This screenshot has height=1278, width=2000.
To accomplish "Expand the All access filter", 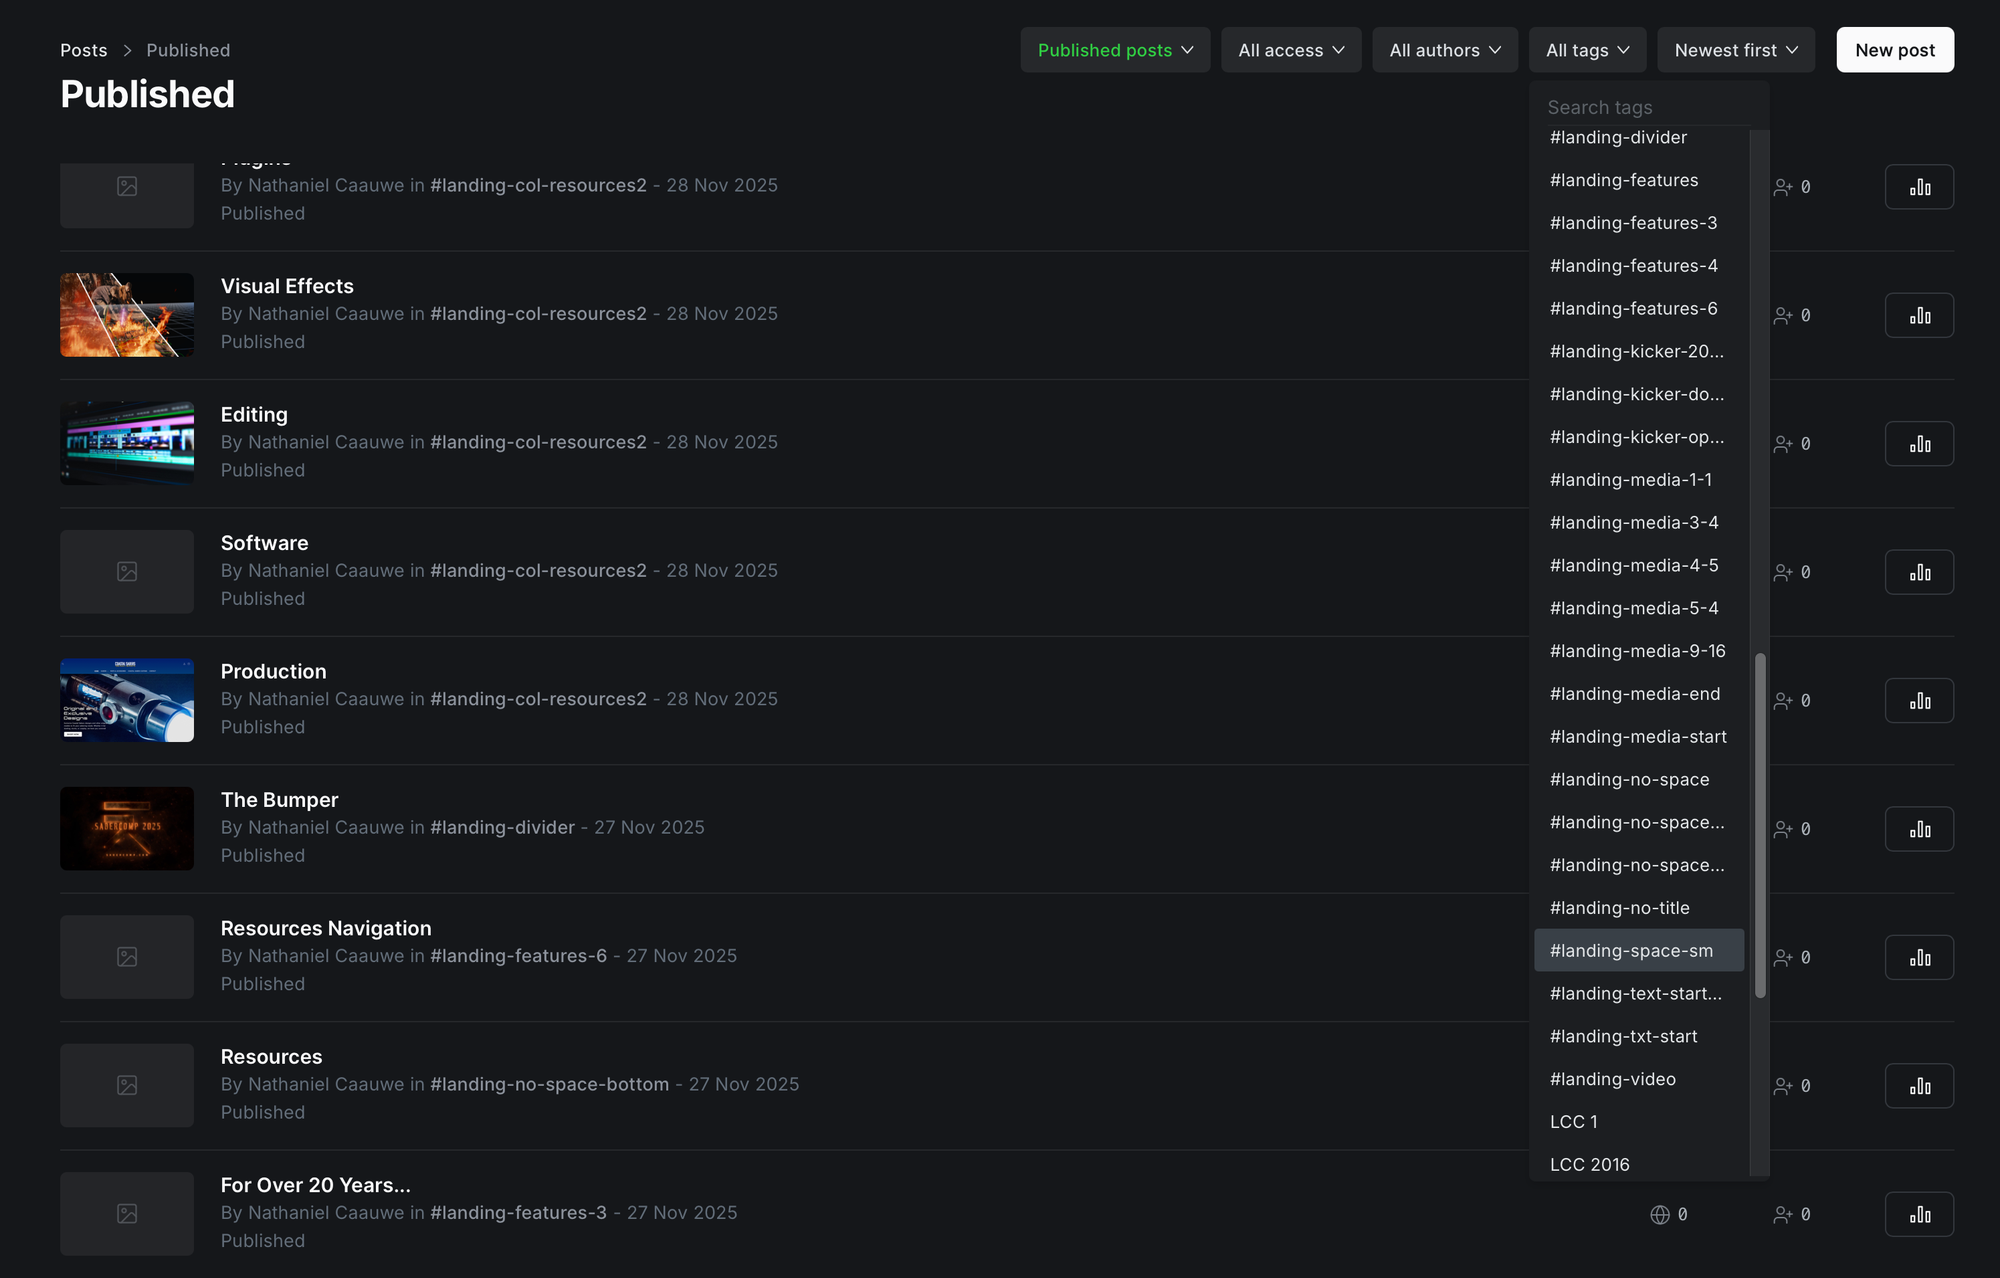I will [1291, 50].
